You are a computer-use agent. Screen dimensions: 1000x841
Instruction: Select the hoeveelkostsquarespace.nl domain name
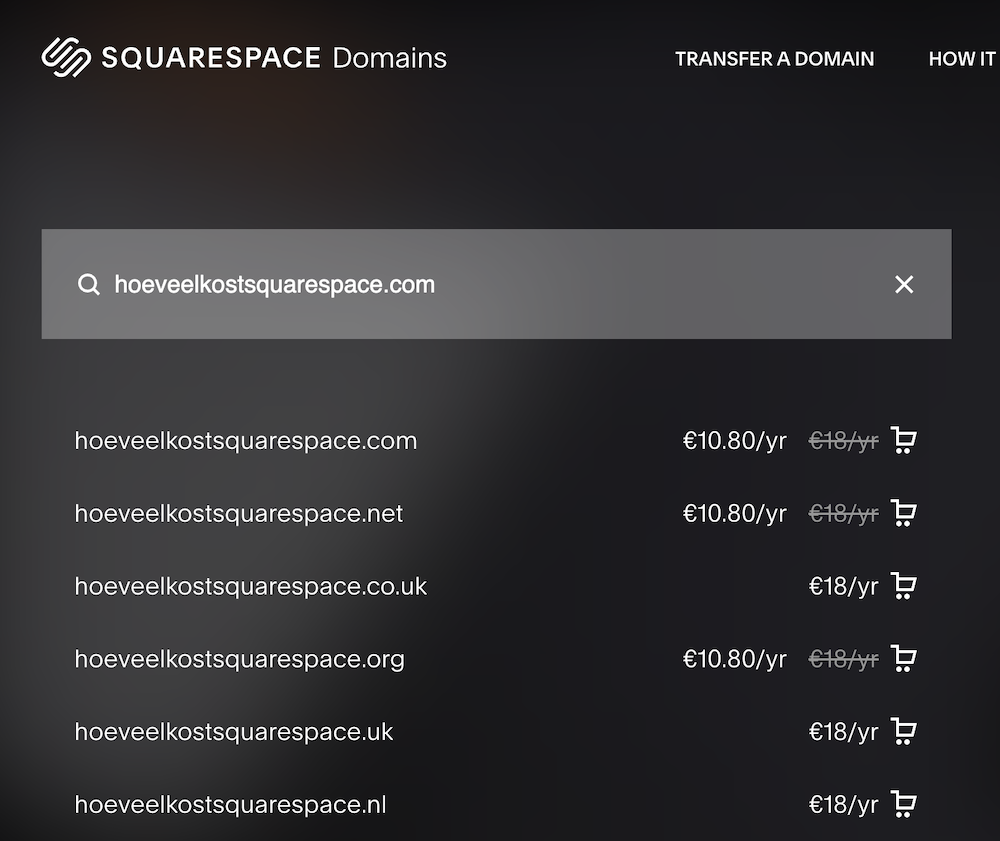230,805
